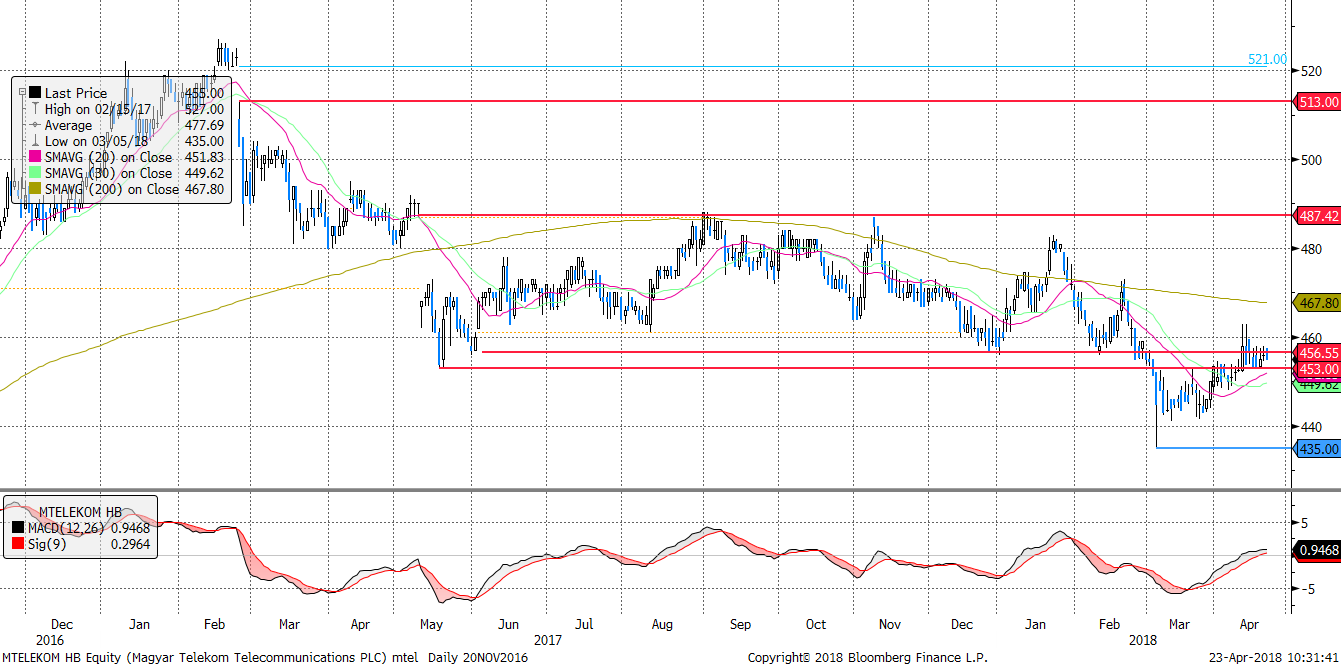Viewport: 1341px width, 666px height.
Task: Click the 2018 year label on time axis
Action: [x=1142, y=639]
